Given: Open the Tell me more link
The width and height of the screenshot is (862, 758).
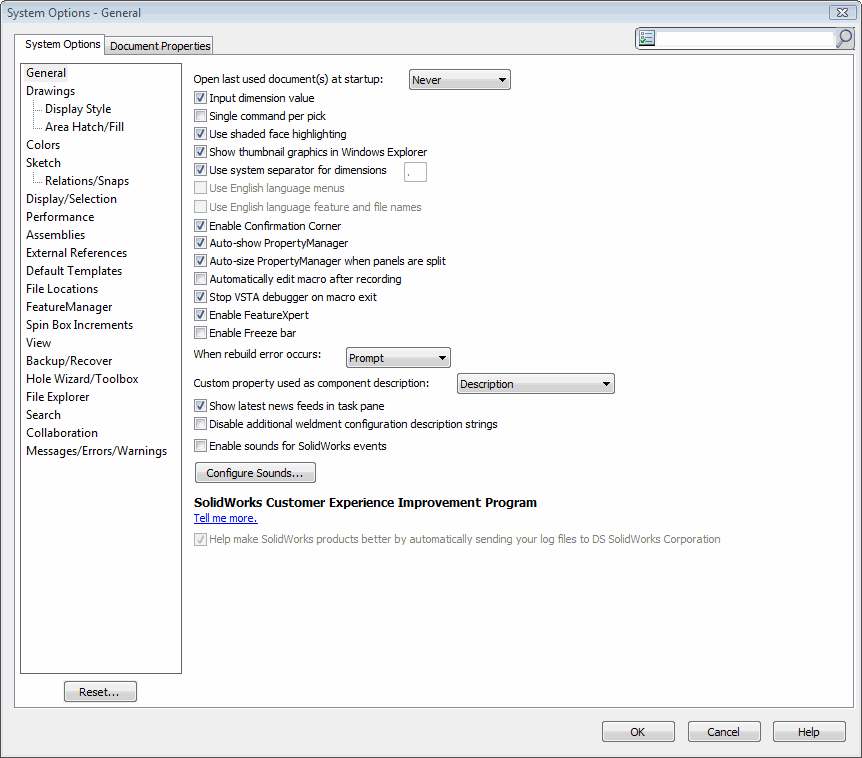Looking at the screenshot, I should (225, 518).
